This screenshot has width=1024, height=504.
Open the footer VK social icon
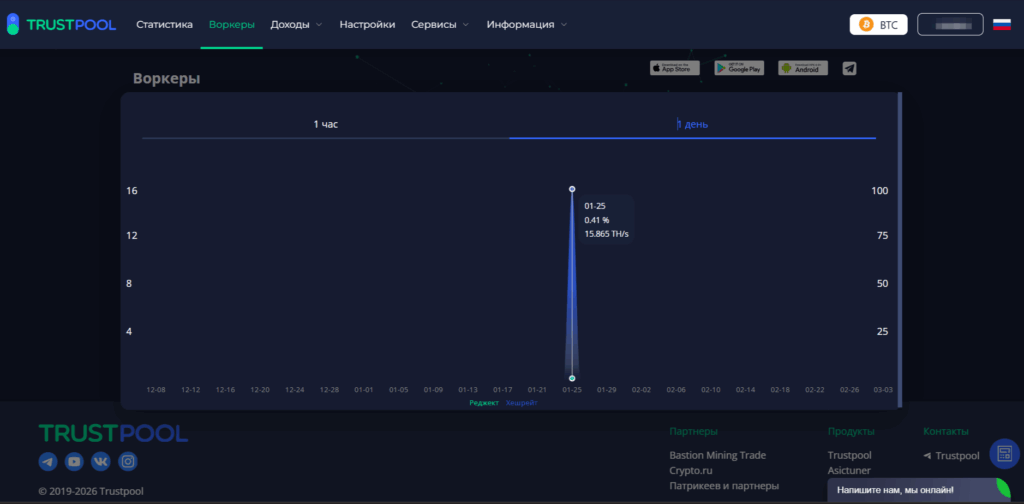coord(101,461)
